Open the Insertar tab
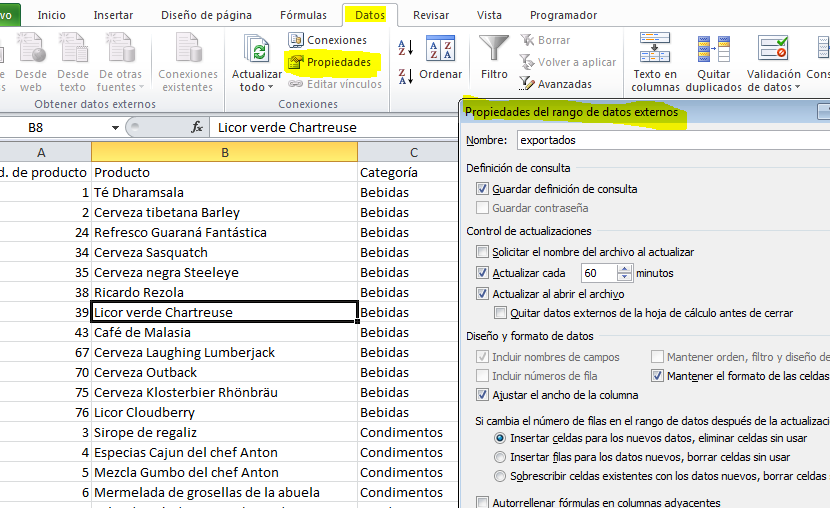 pyautogui.click(x=113, y=15)
